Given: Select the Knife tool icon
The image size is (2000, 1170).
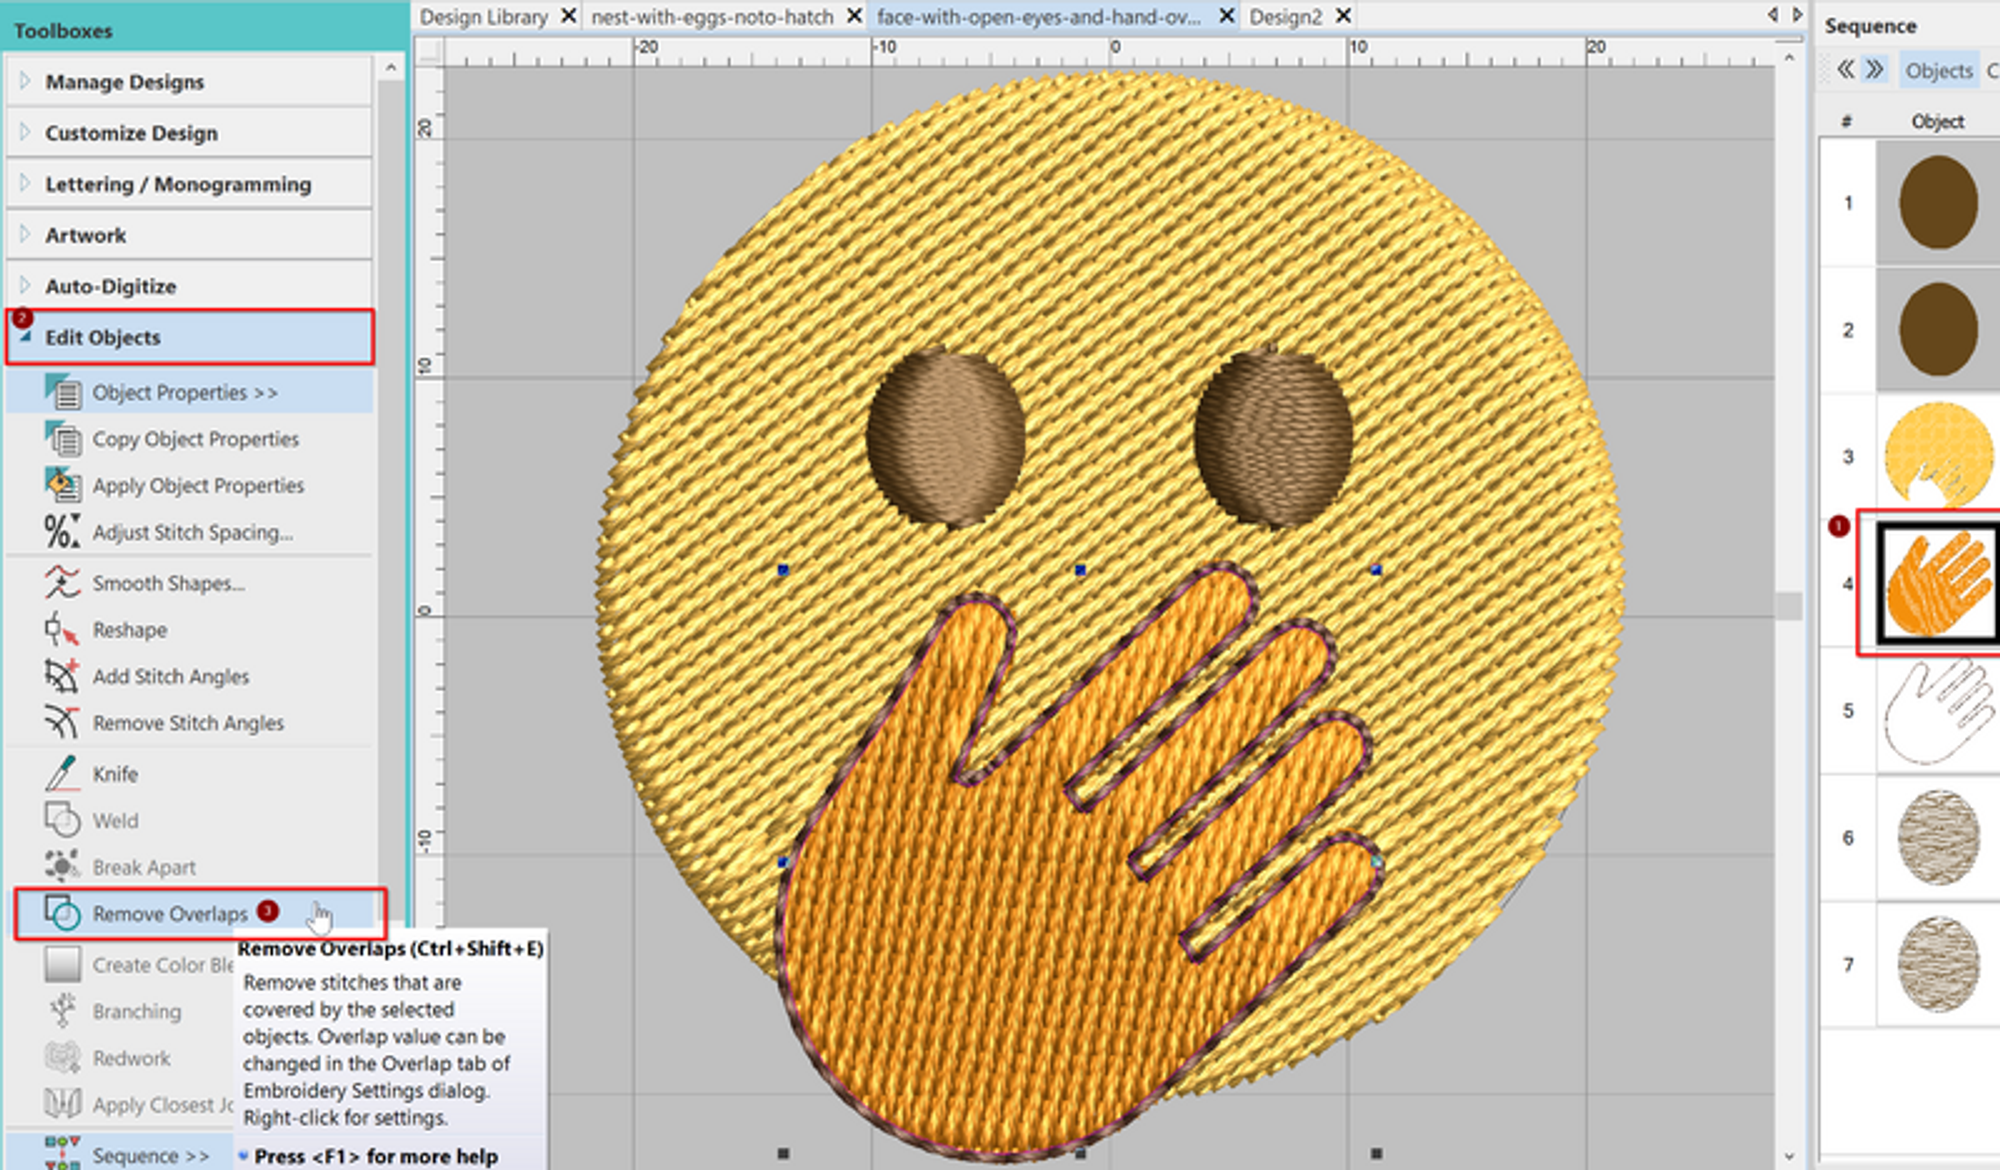Looking at the screenshot, I should pos(62,773).
